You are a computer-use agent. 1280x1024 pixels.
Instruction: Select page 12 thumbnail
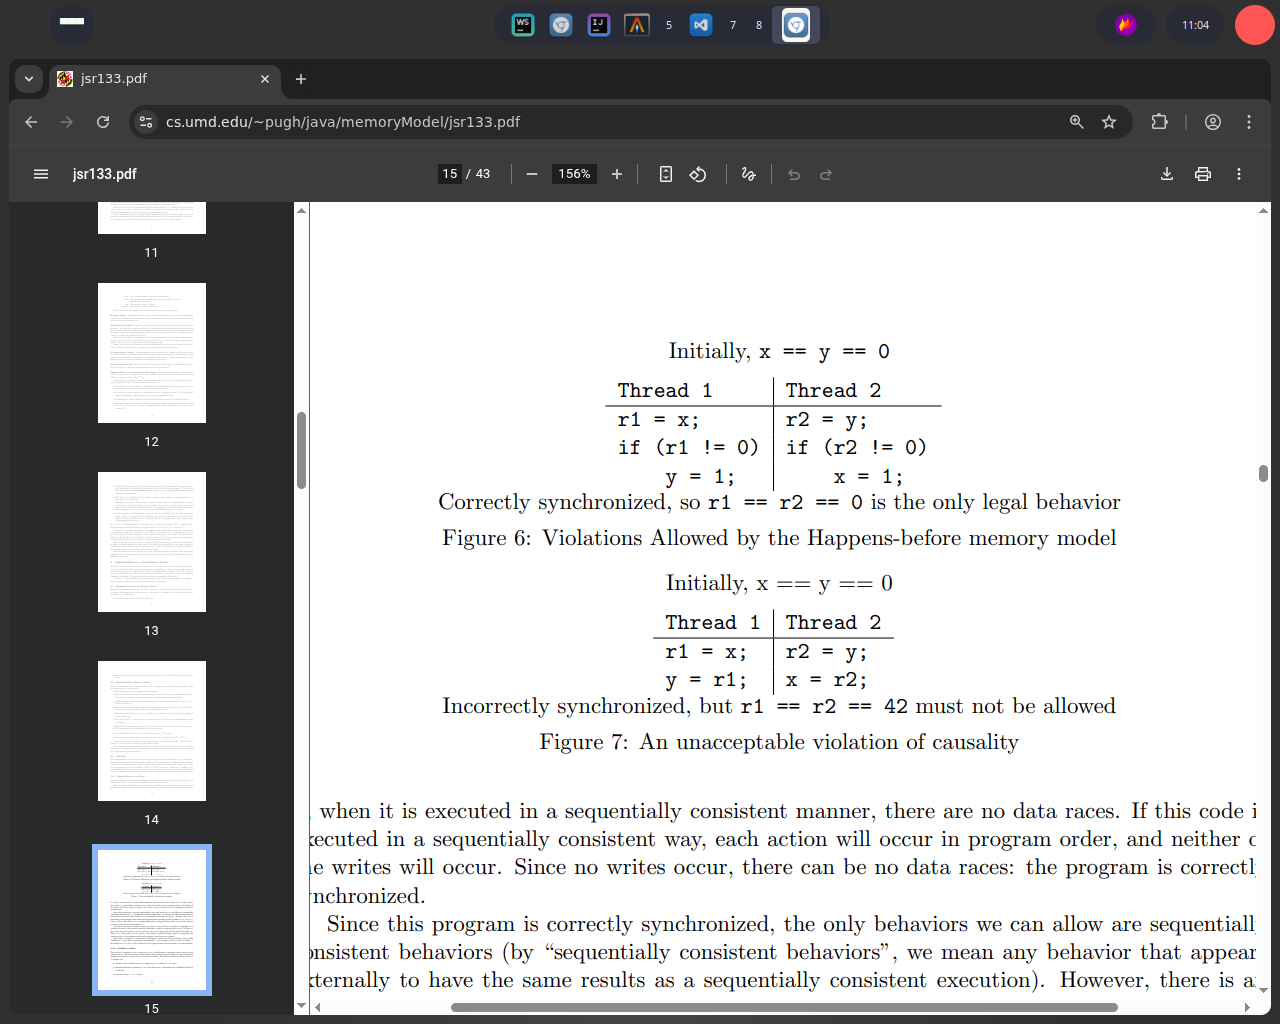point(152,353)
